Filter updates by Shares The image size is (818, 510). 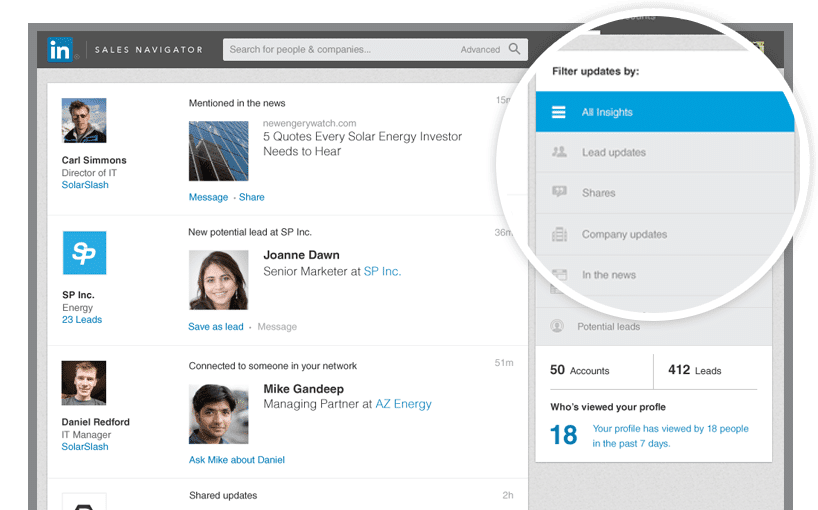tap(665, 193)
